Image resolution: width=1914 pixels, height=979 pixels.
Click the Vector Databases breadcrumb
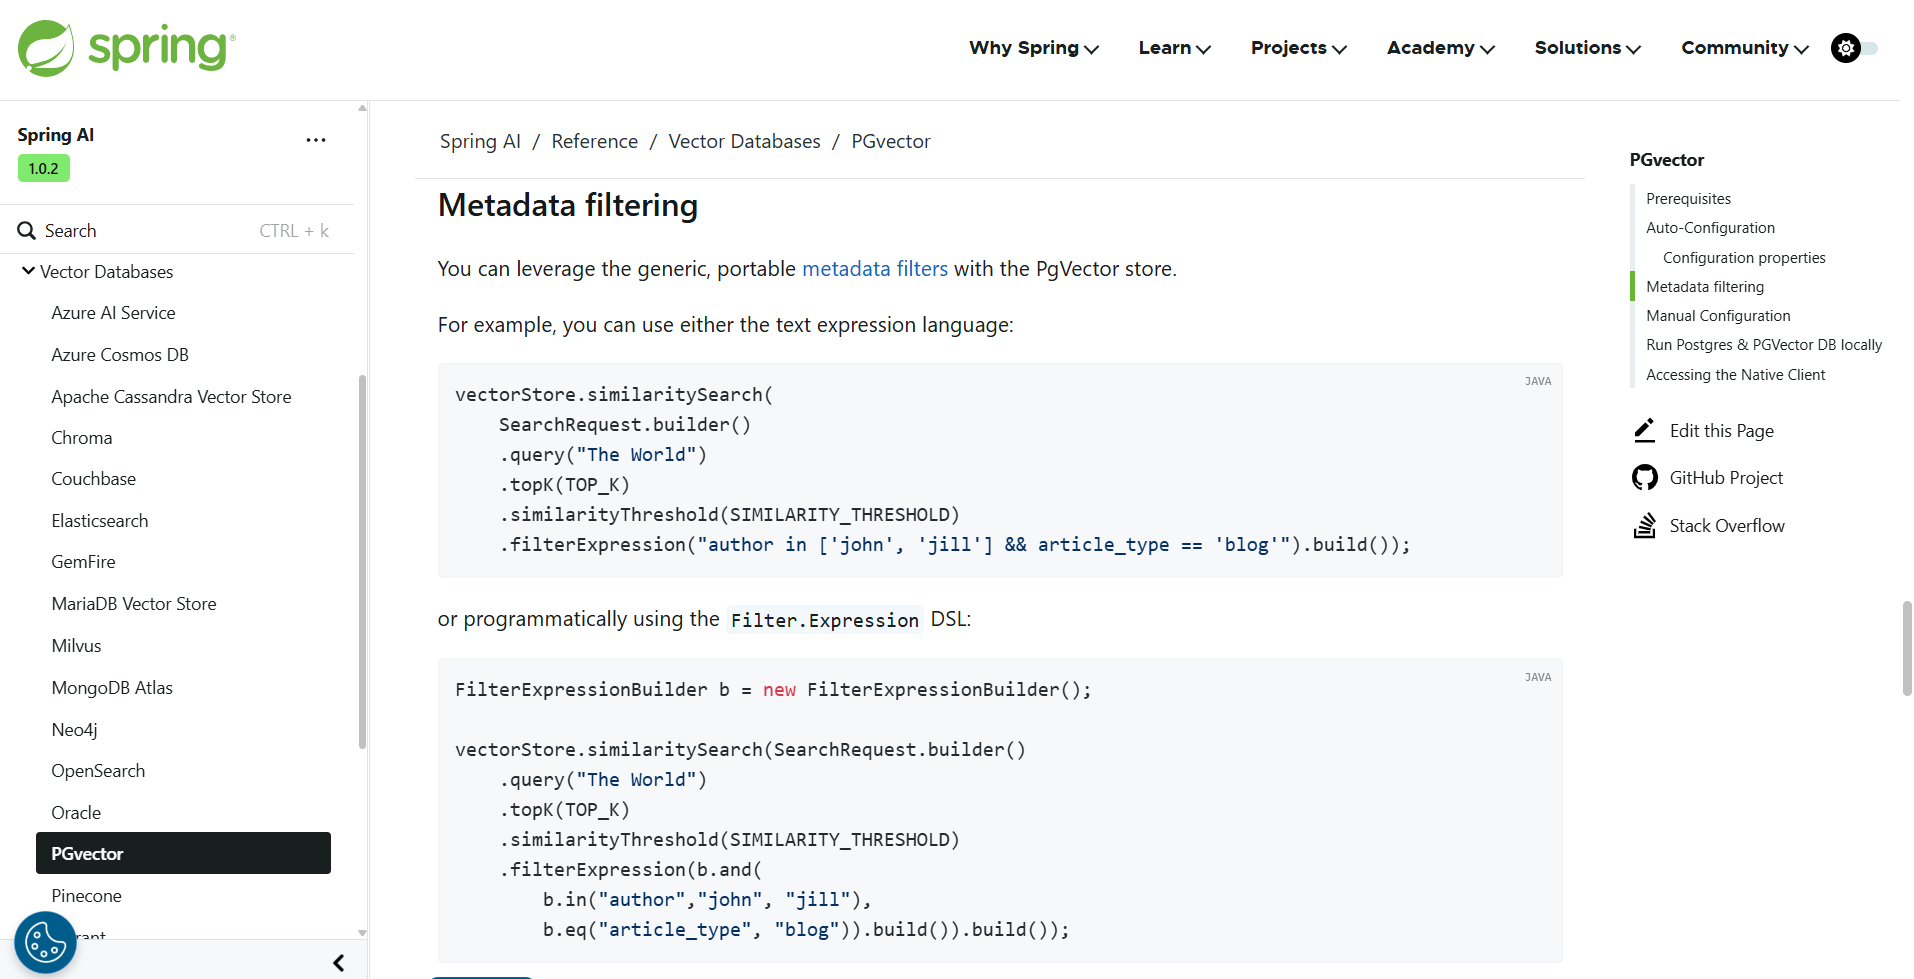744,142
